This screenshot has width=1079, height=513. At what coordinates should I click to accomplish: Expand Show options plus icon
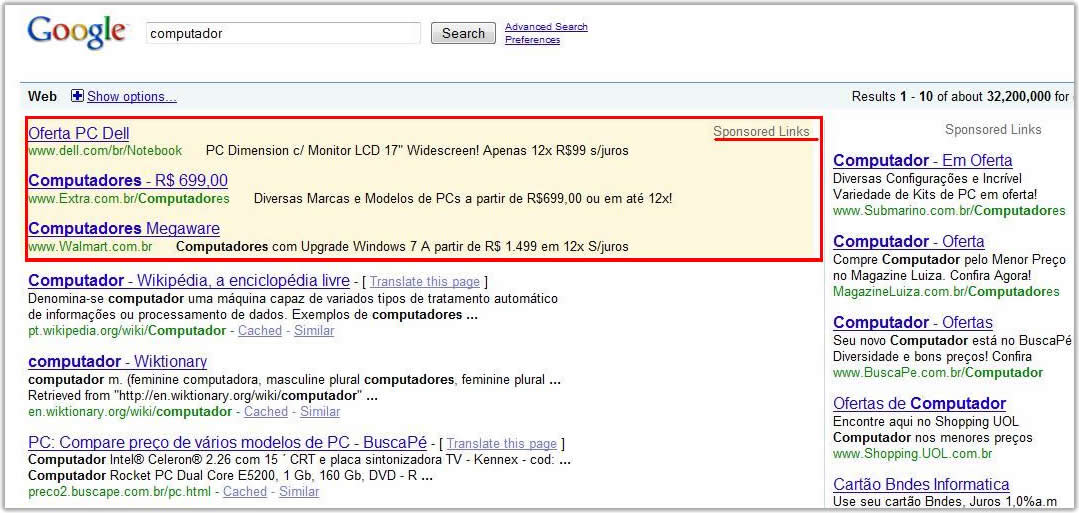coord(77,96)
